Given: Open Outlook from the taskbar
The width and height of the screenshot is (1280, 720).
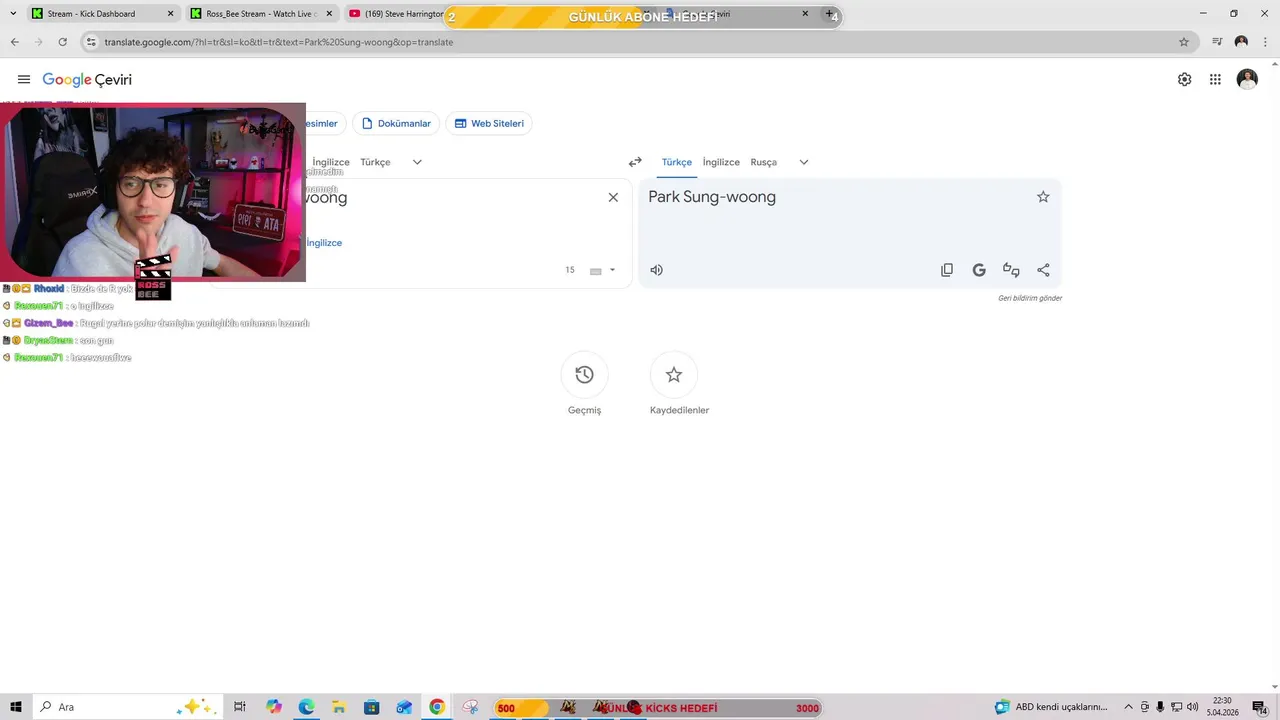Looking at the screenshot, I should tap(404, 707).
